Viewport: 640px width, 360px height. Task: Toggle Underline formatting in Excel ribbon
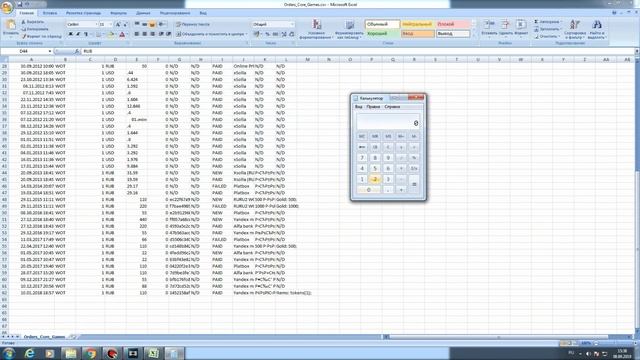tap(86, 34)
